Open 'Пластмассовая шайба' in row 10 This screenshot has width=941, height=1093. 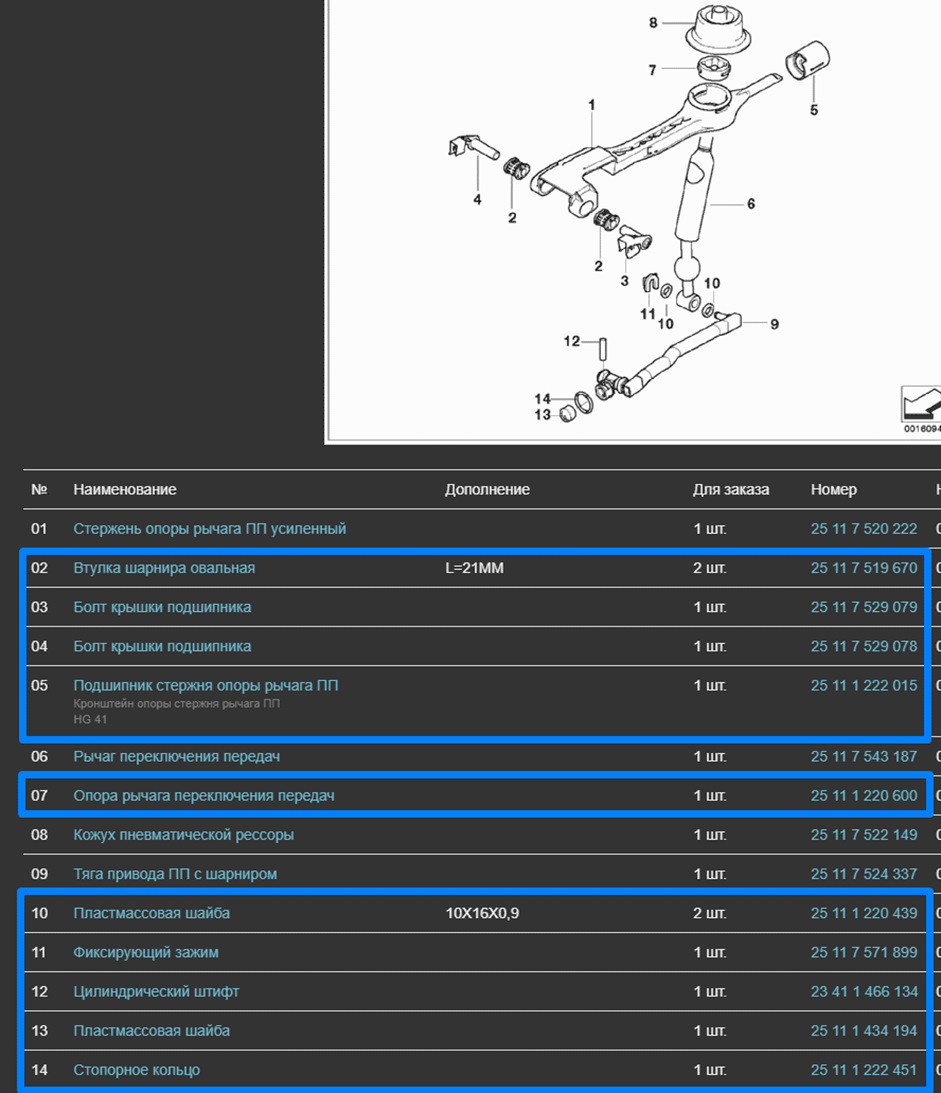pos(151,912)
